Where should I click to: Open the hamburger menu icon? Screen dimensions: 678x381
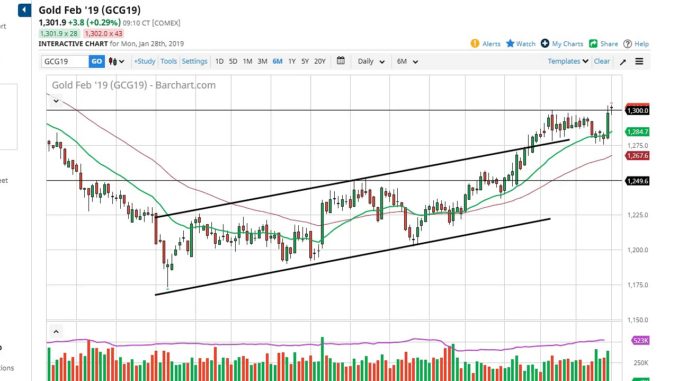pos(639,61)
